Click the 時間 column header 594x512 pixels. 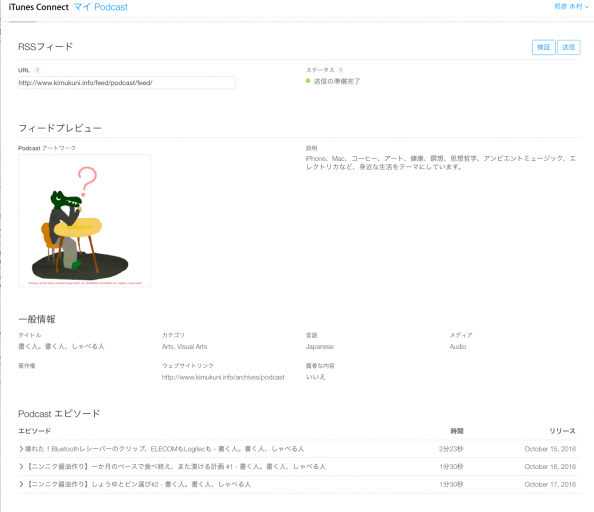(457, 431)
